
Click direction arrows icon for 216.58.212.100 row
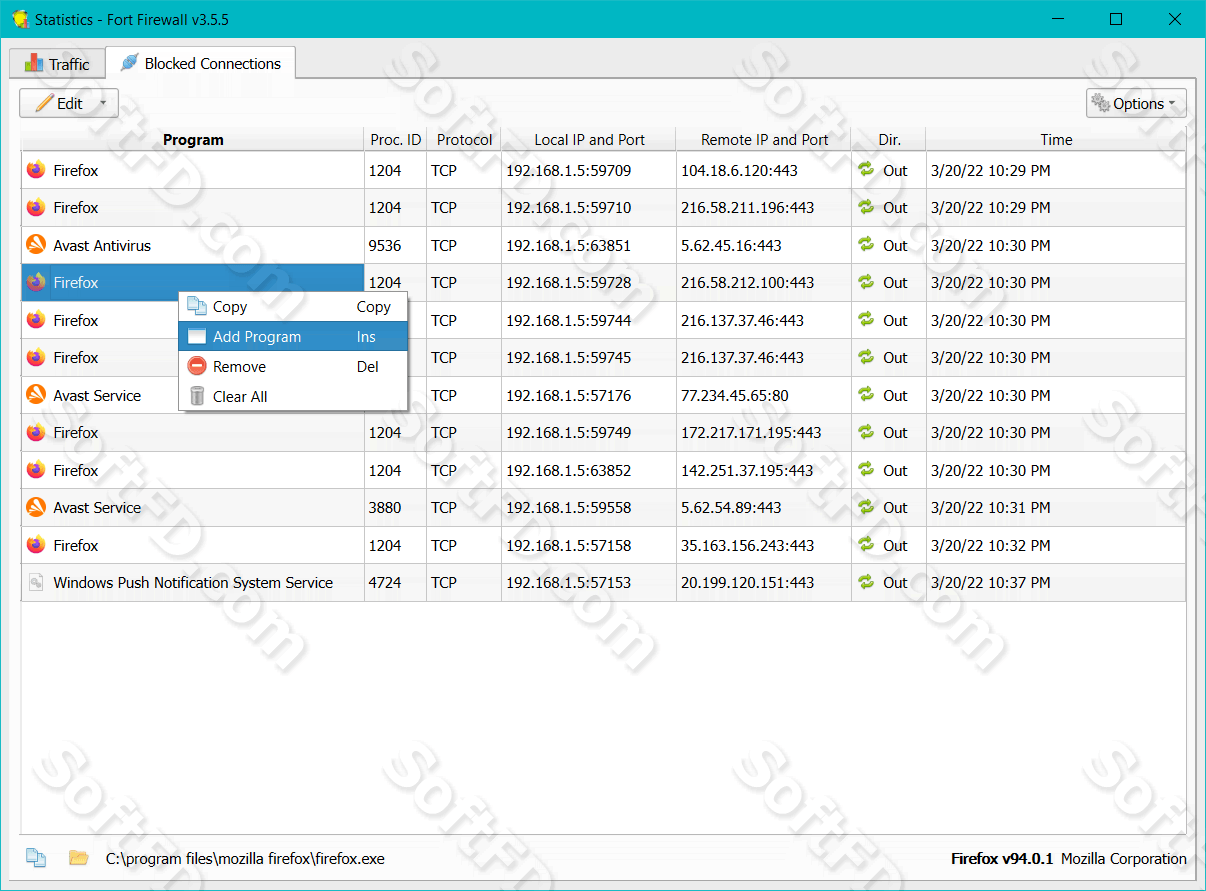click(x=866, y=283)
